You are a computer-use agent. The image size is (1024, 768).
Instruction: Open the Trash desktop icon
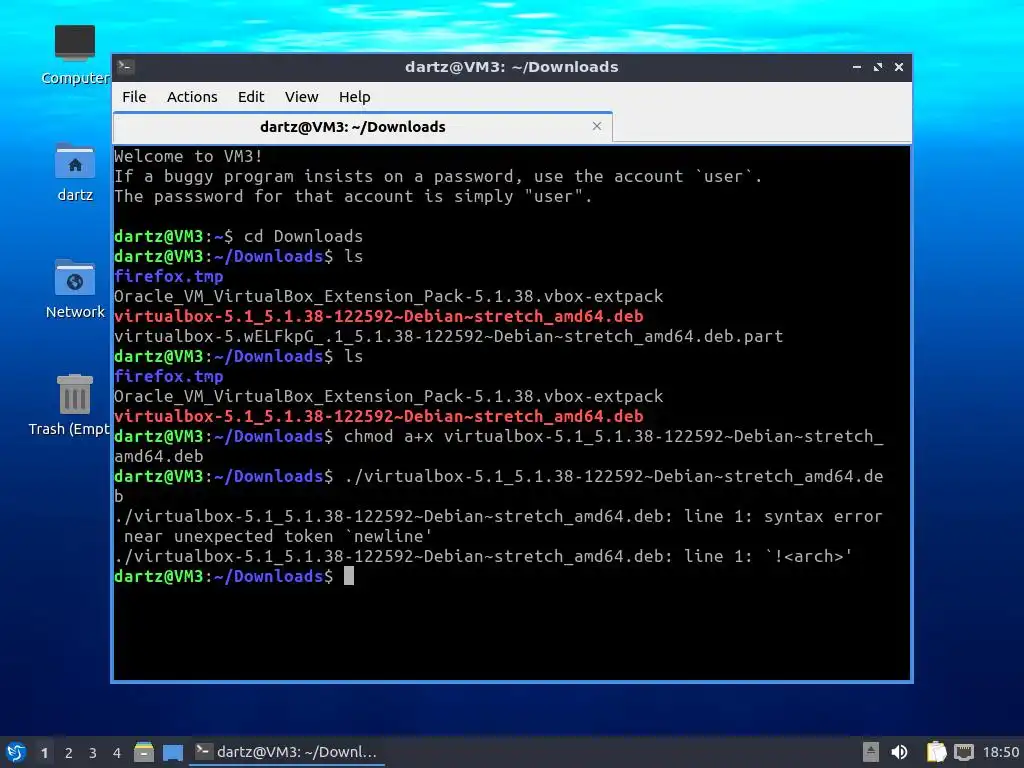coord(72,405)
